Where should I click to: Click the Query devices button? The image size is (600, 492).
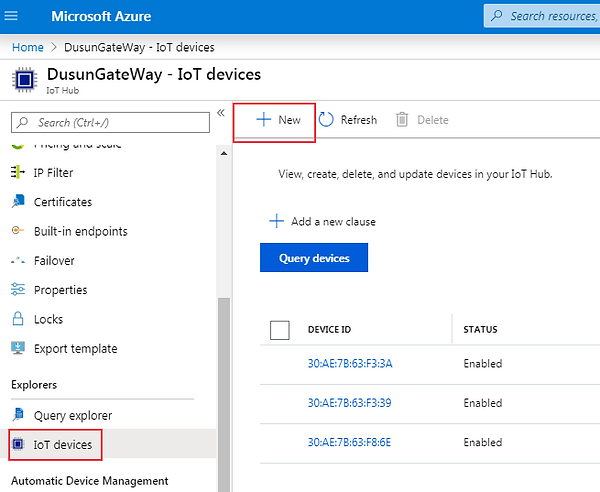pyautogui.click(x=314, y=257)
